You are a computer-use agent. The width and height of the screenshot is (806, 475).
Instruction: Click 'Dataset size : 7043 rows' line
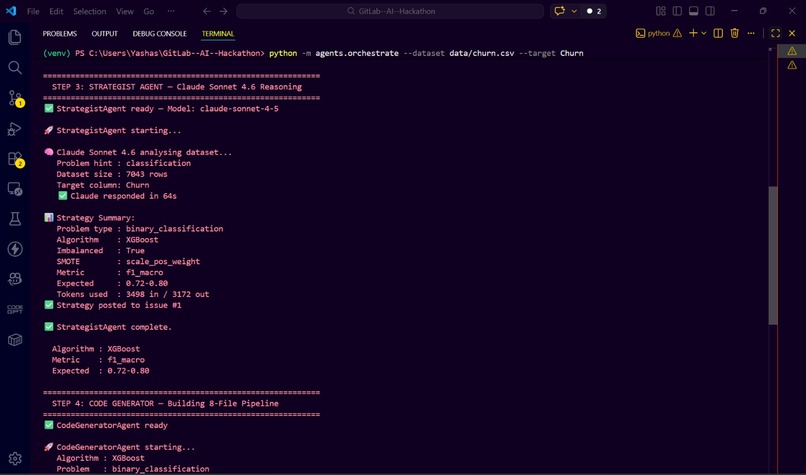pyautogui.click(x=112, y=174)
